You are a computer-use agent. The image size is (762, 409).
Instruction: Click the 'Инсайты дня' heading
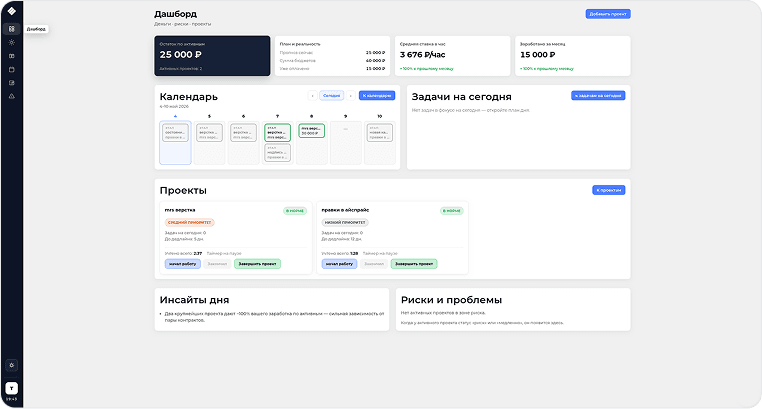pyautogui.click(x=194, y=300)
